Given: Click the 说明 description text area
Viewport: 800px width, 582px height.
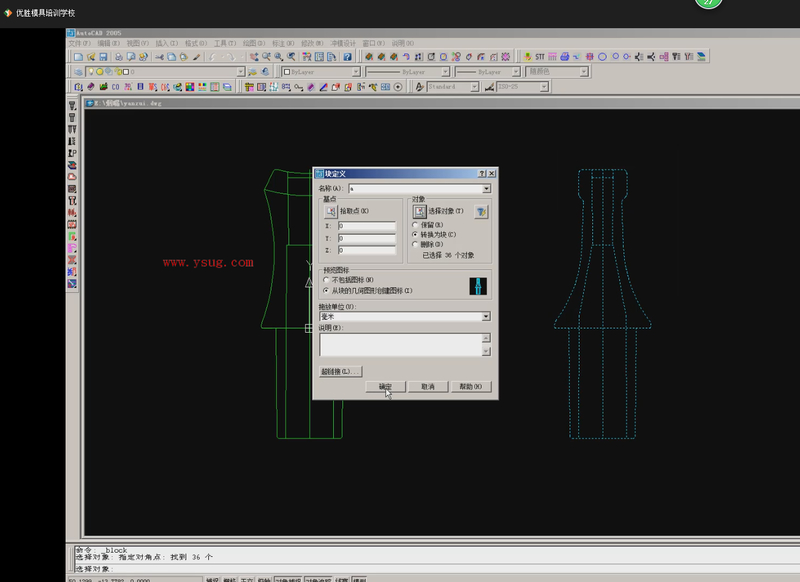Looking at the screenshot, I should 401,345.
